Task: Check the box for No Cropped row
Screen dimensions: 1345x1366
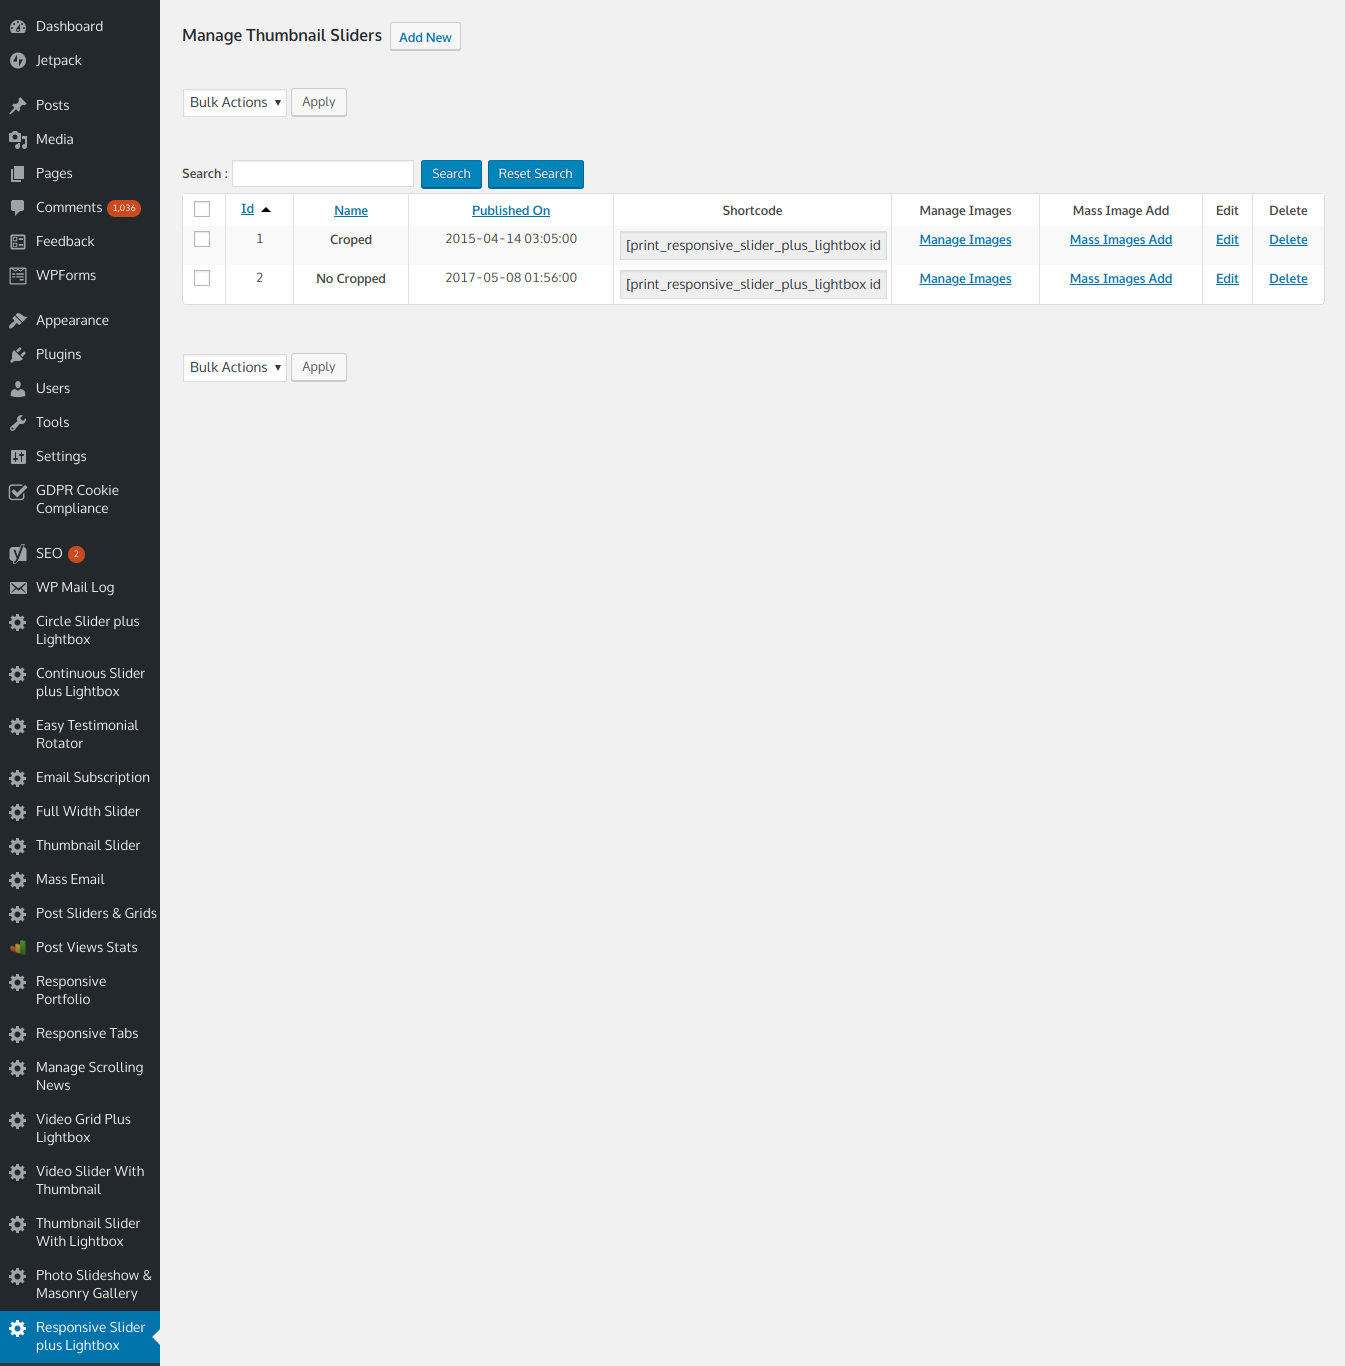Action: pos(202,278)
